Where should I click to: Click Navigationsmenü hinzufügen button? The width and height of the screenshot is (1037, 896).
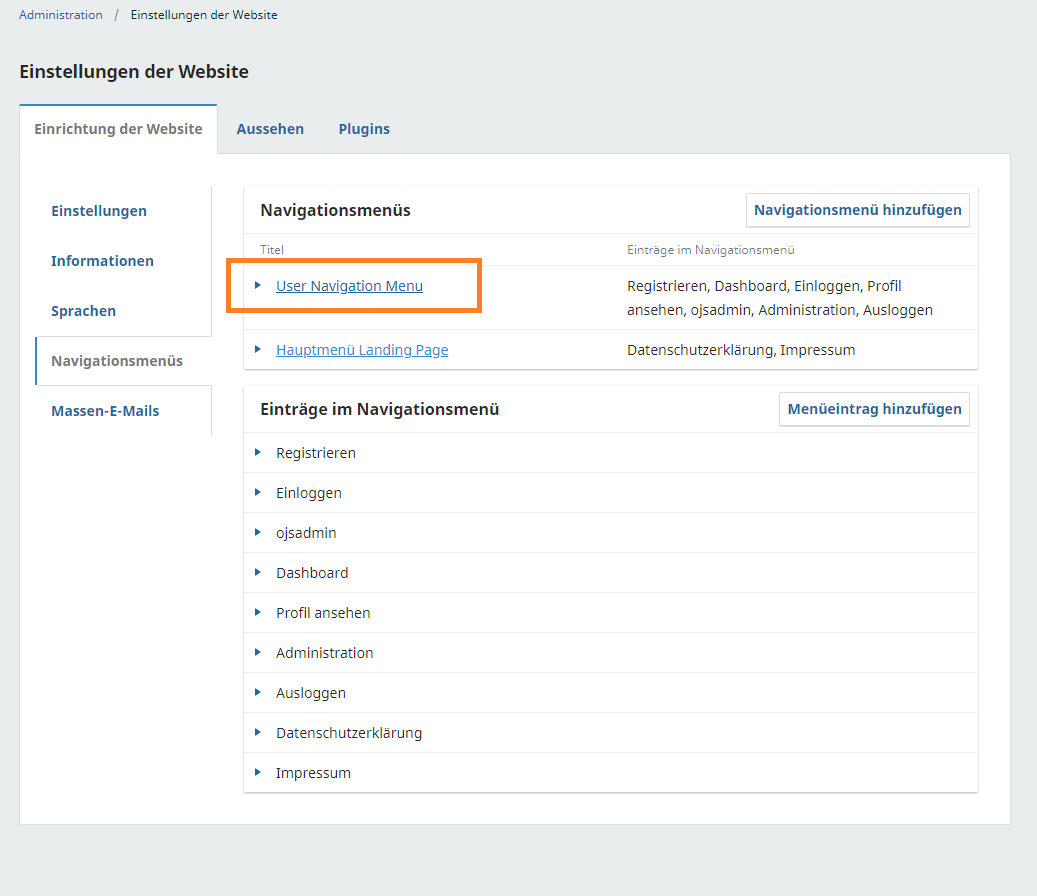point(857,210)
